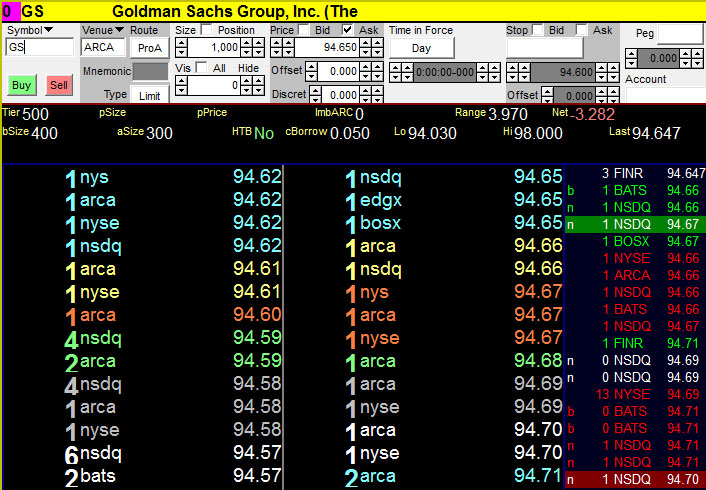Image resolution: width=706 pixels, height=490 pixels.
Task: Select the nsdq ask row at 94.65
Action: click(424, 177)
